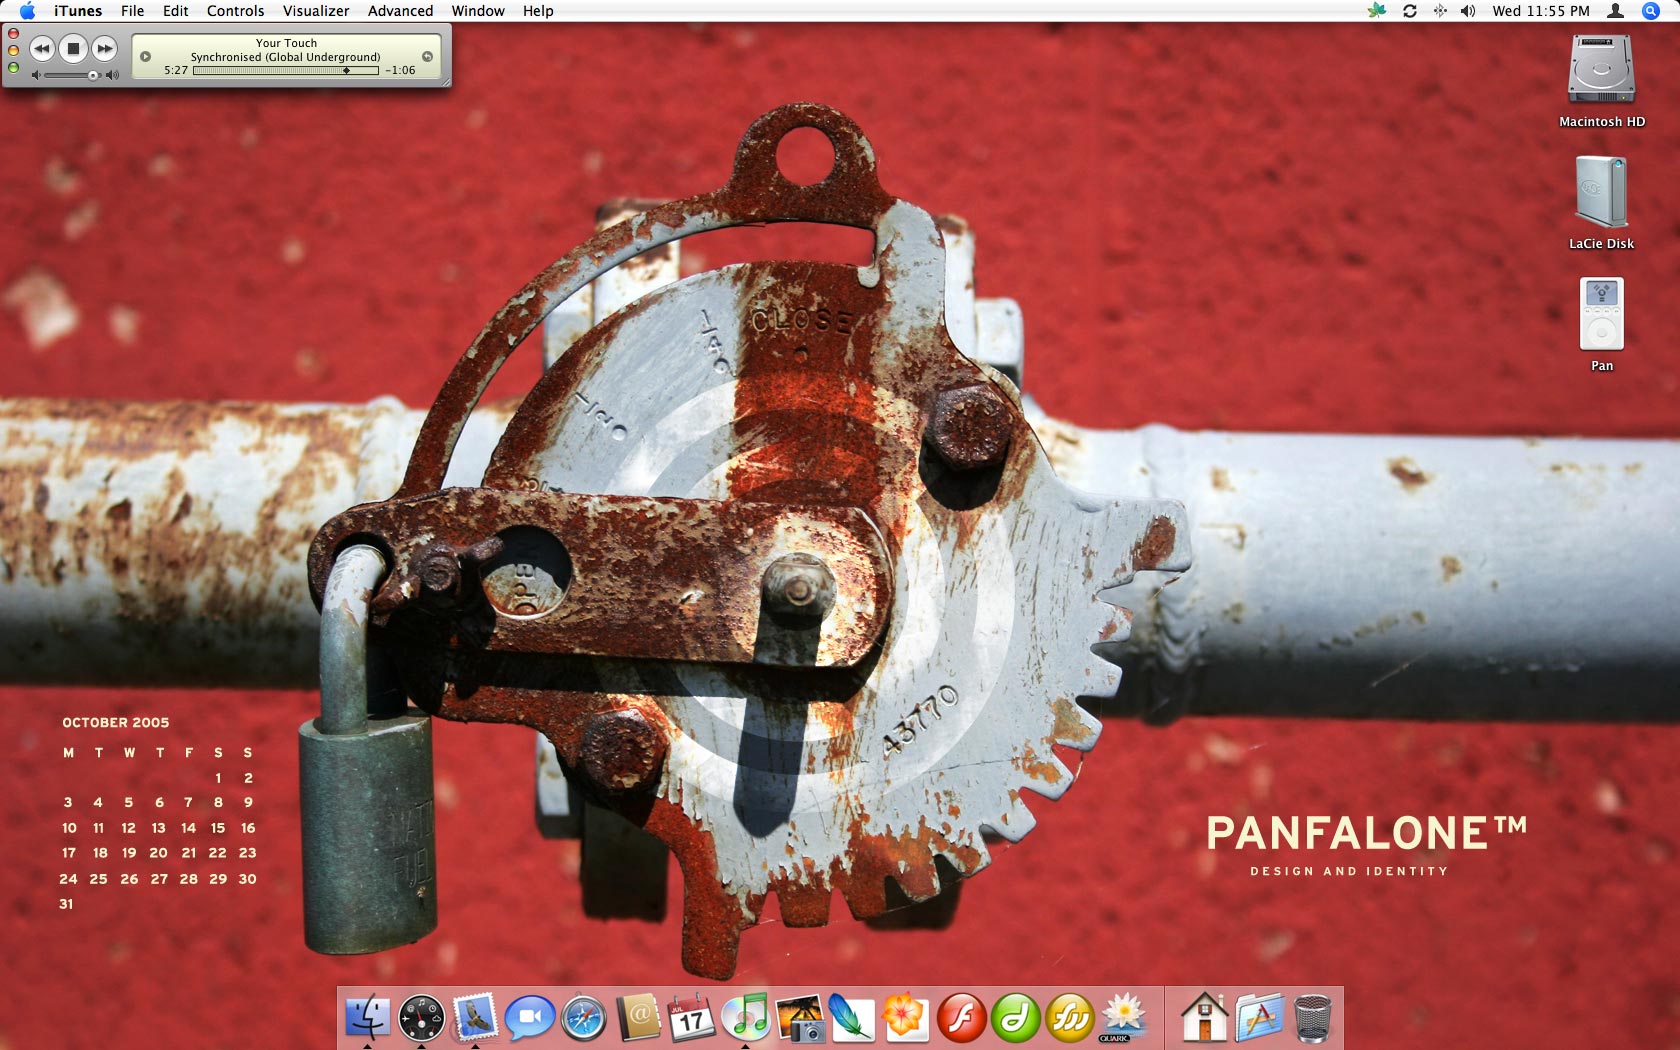
Task: Open the Macintosh HD desktop icon
Action: tap(1601, 70)
